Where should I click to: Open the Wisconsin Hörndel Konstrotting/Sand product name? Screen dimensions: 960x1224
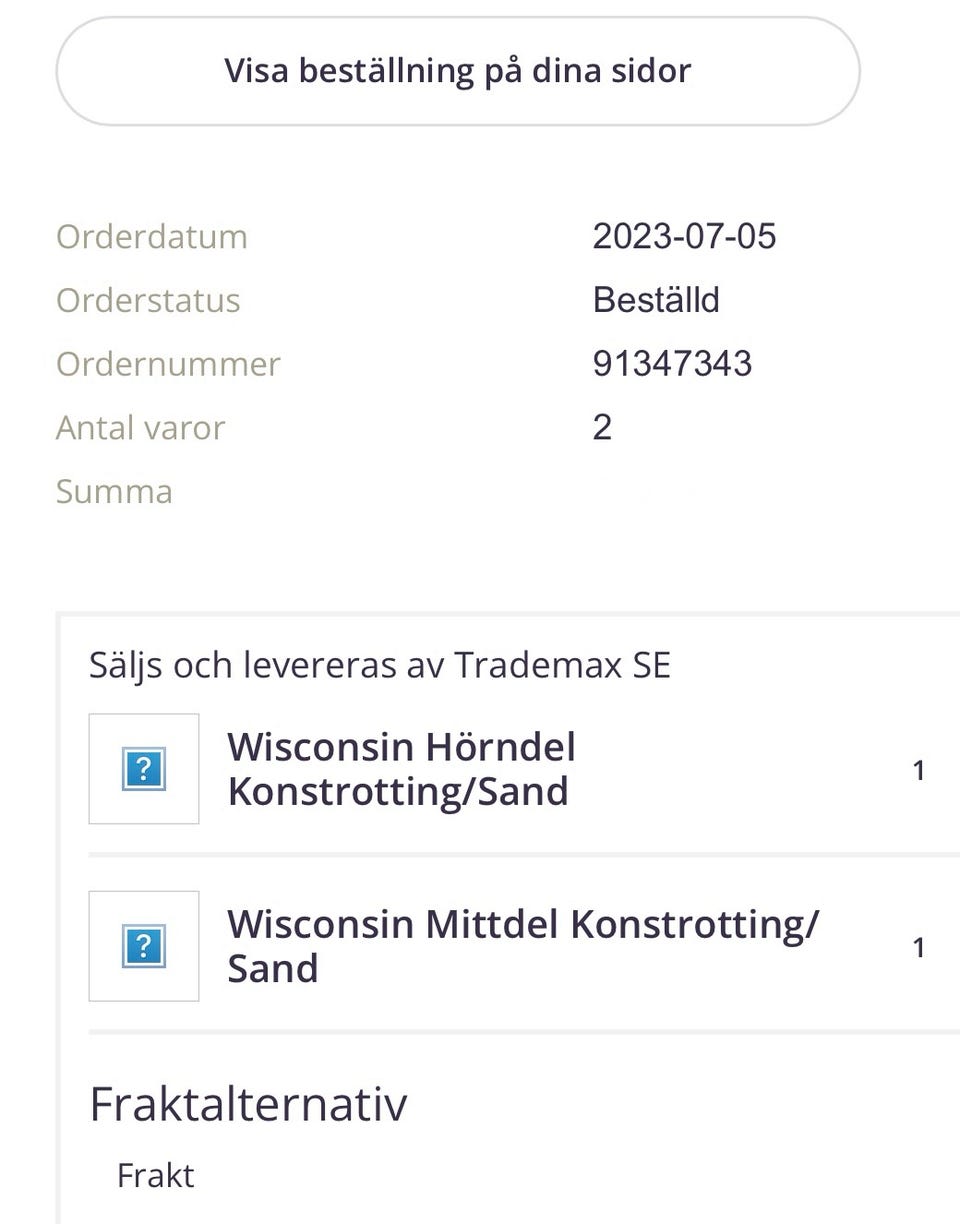(401, 769)
